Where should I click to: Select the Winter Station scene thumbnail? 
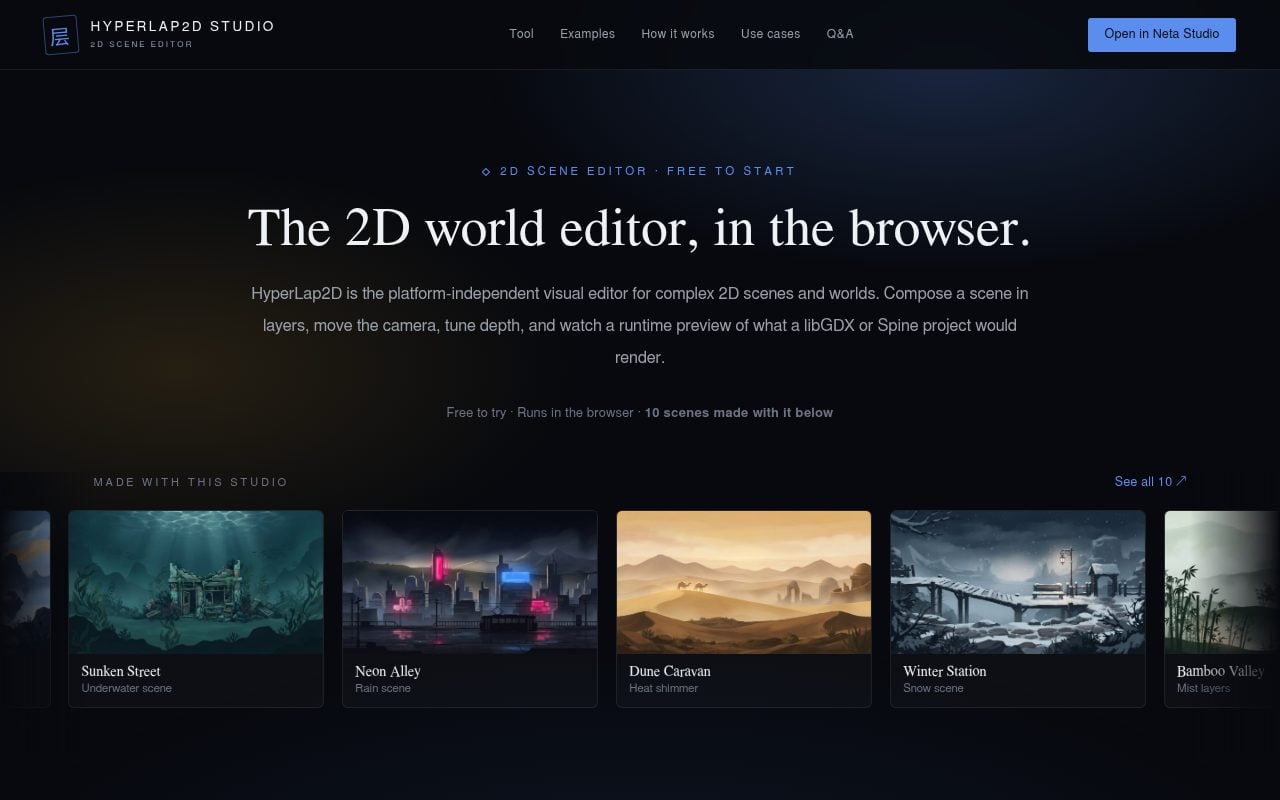click(1018, 582)
